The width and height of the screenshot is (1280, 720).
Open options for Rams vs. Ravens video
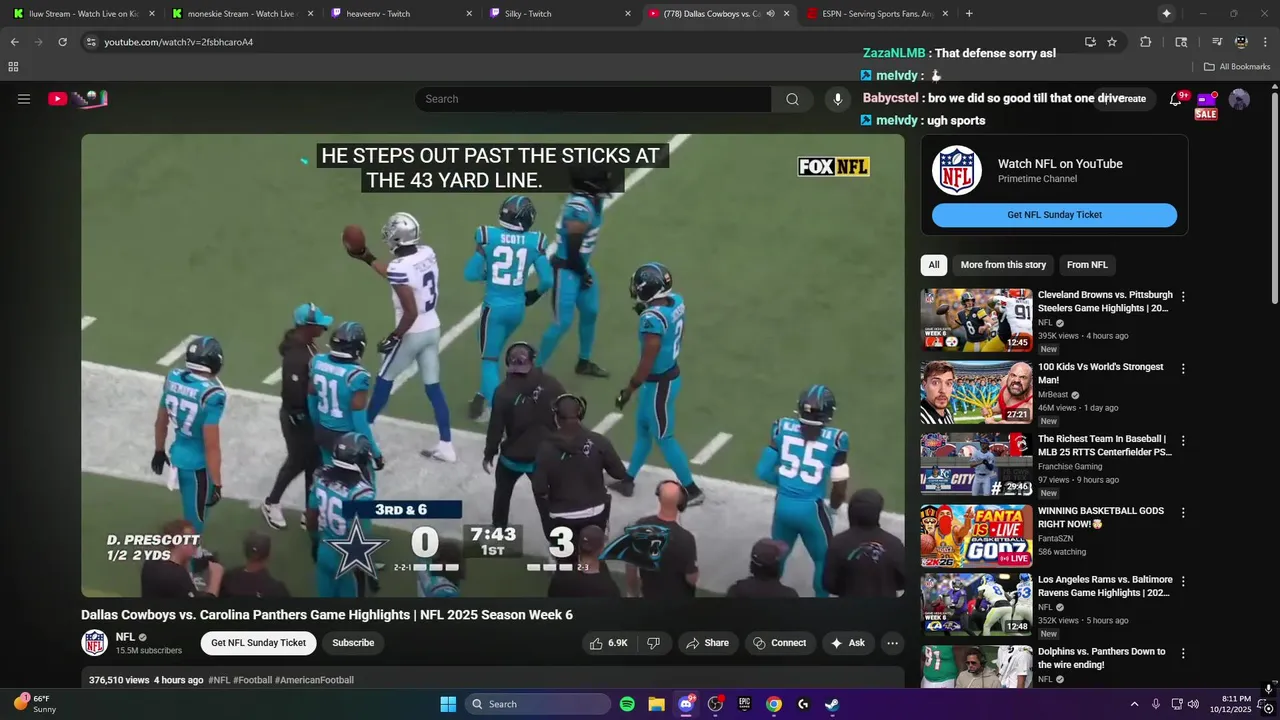click(1183, 581)
